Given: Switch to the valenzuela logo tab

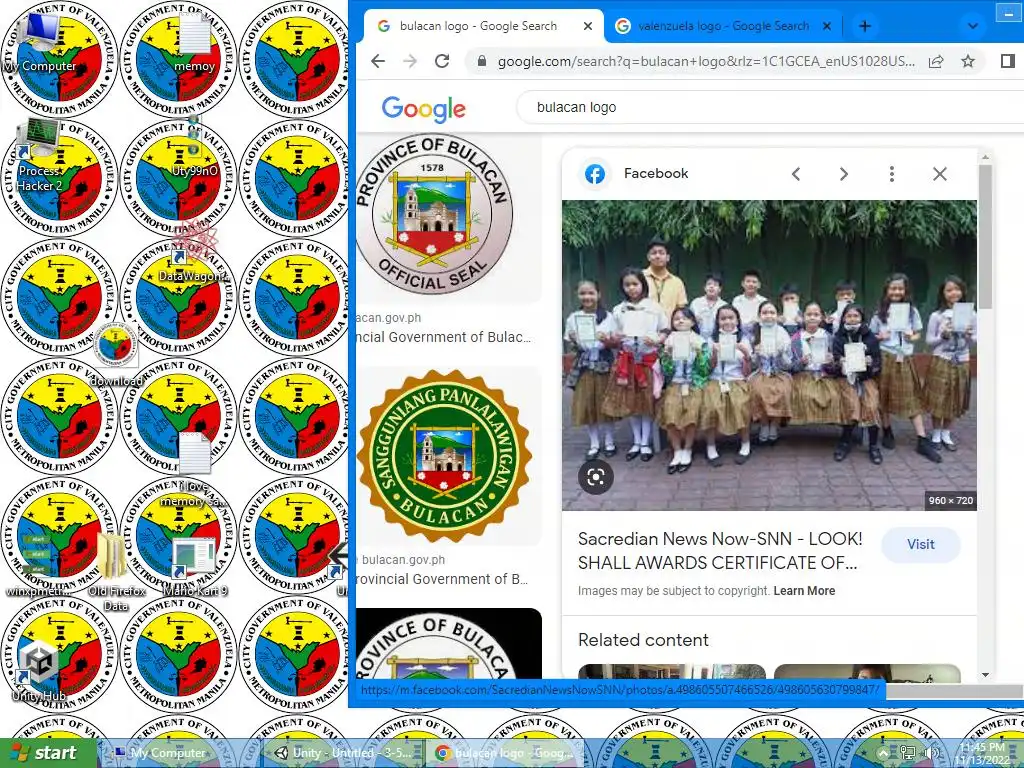Looking at the screenshot, I should [x=722, y=26].
